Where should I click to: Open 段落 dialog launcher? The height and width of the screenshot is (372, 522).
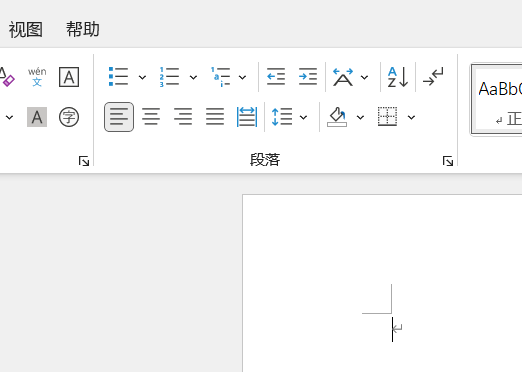(448, 161)
